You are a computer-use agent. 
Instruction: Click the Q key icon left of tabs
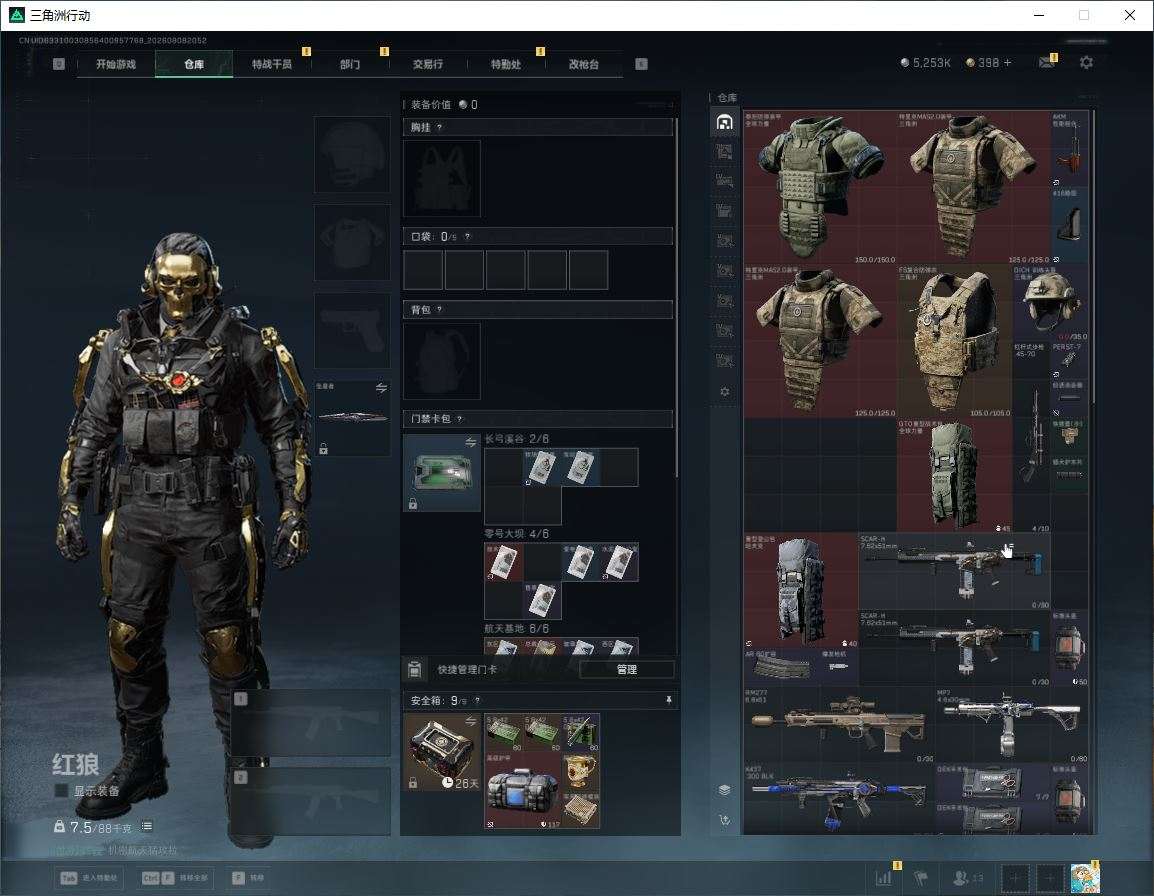pyautogui.click(x=59, y=64)
